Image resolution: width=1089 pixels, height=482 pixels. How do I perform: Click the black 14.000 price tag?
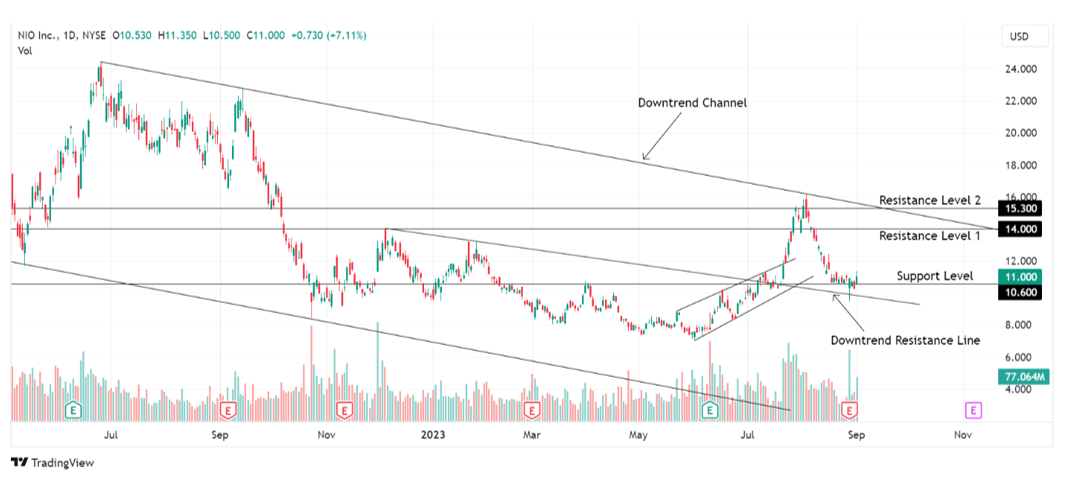click(1022, 229)
